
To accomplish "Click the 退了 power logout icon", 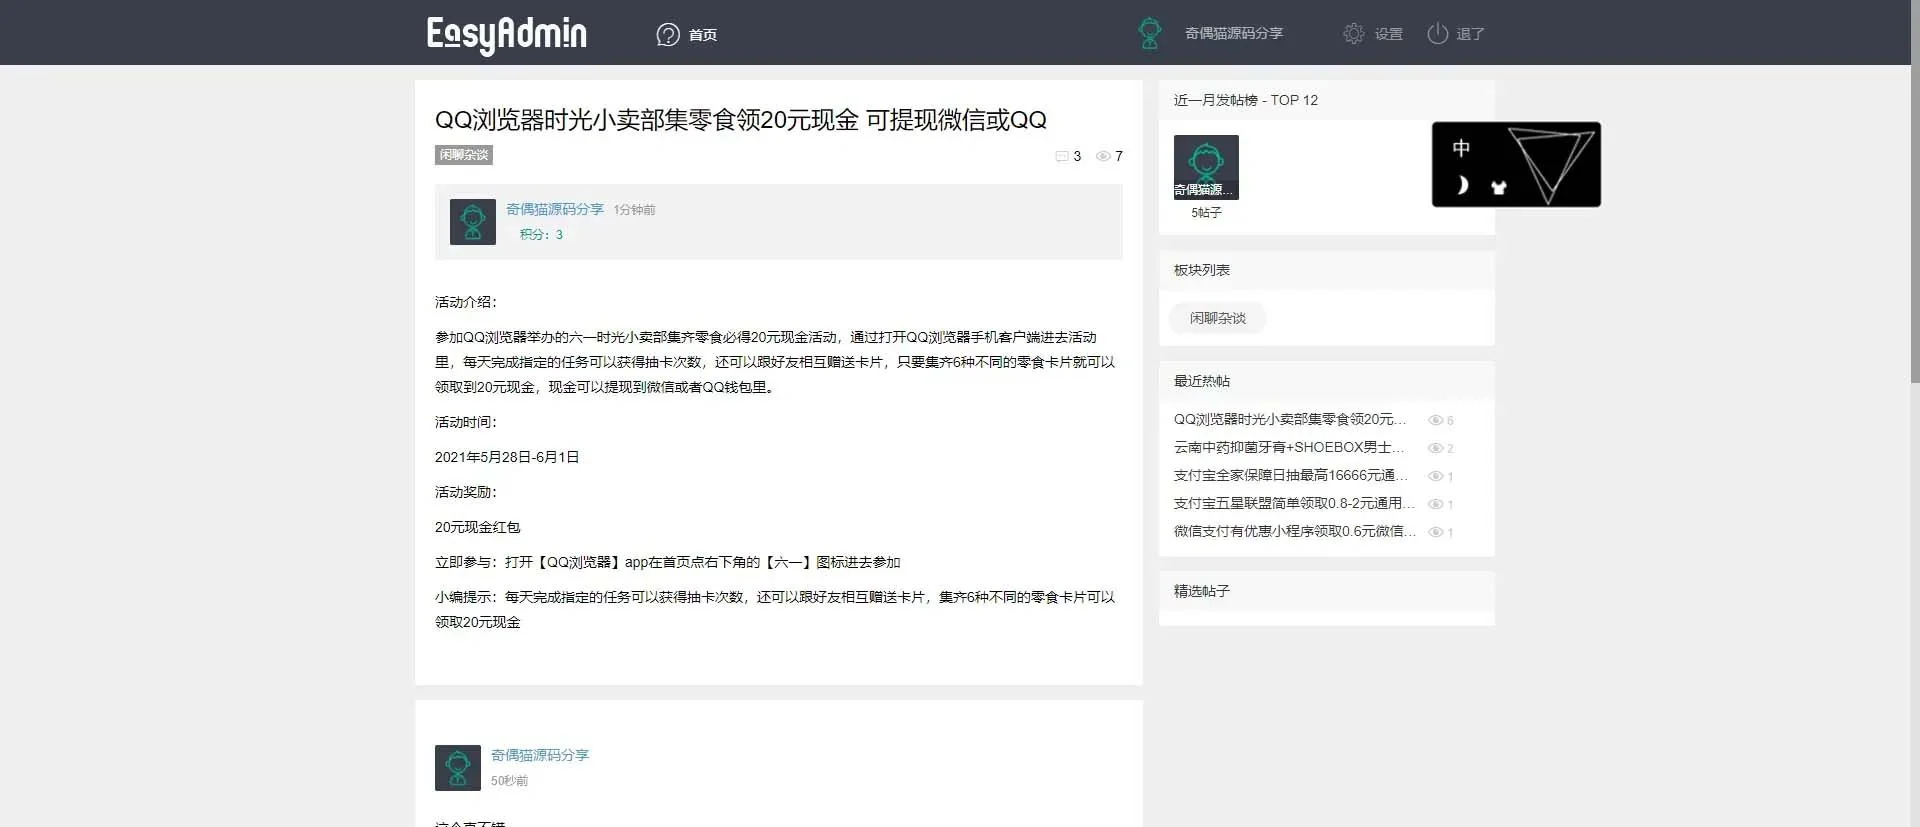I will coord(1437,33).
